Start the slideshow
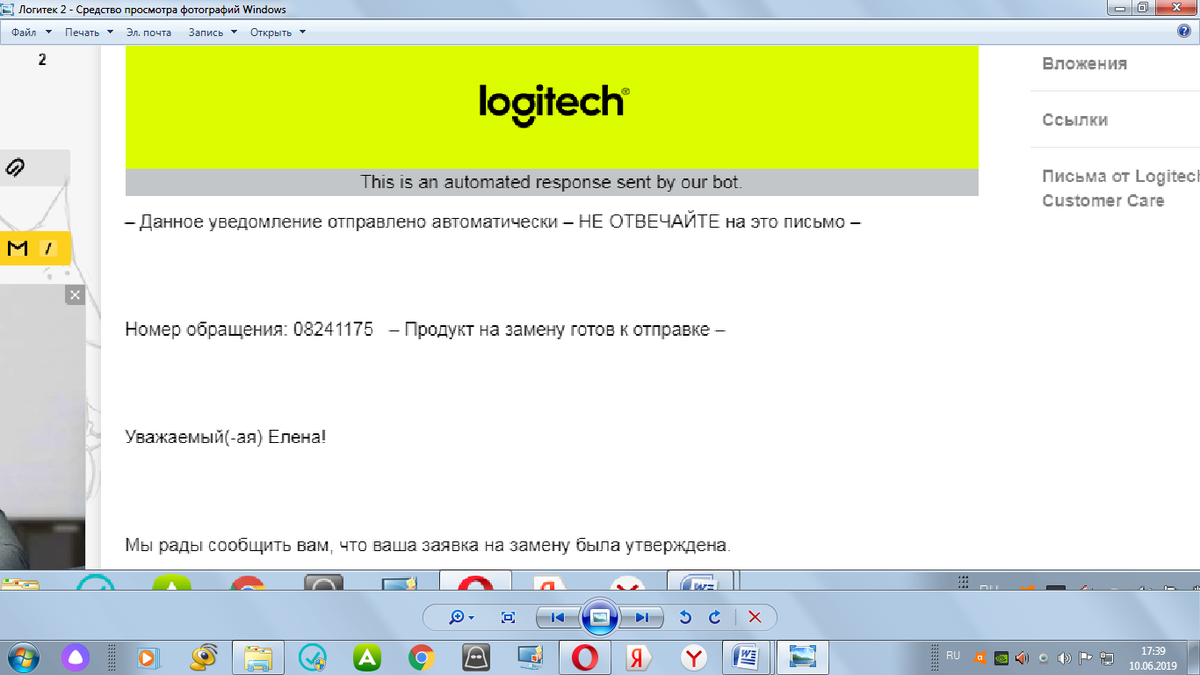Viewport: 1200px width, 675px height. [599, 617]
